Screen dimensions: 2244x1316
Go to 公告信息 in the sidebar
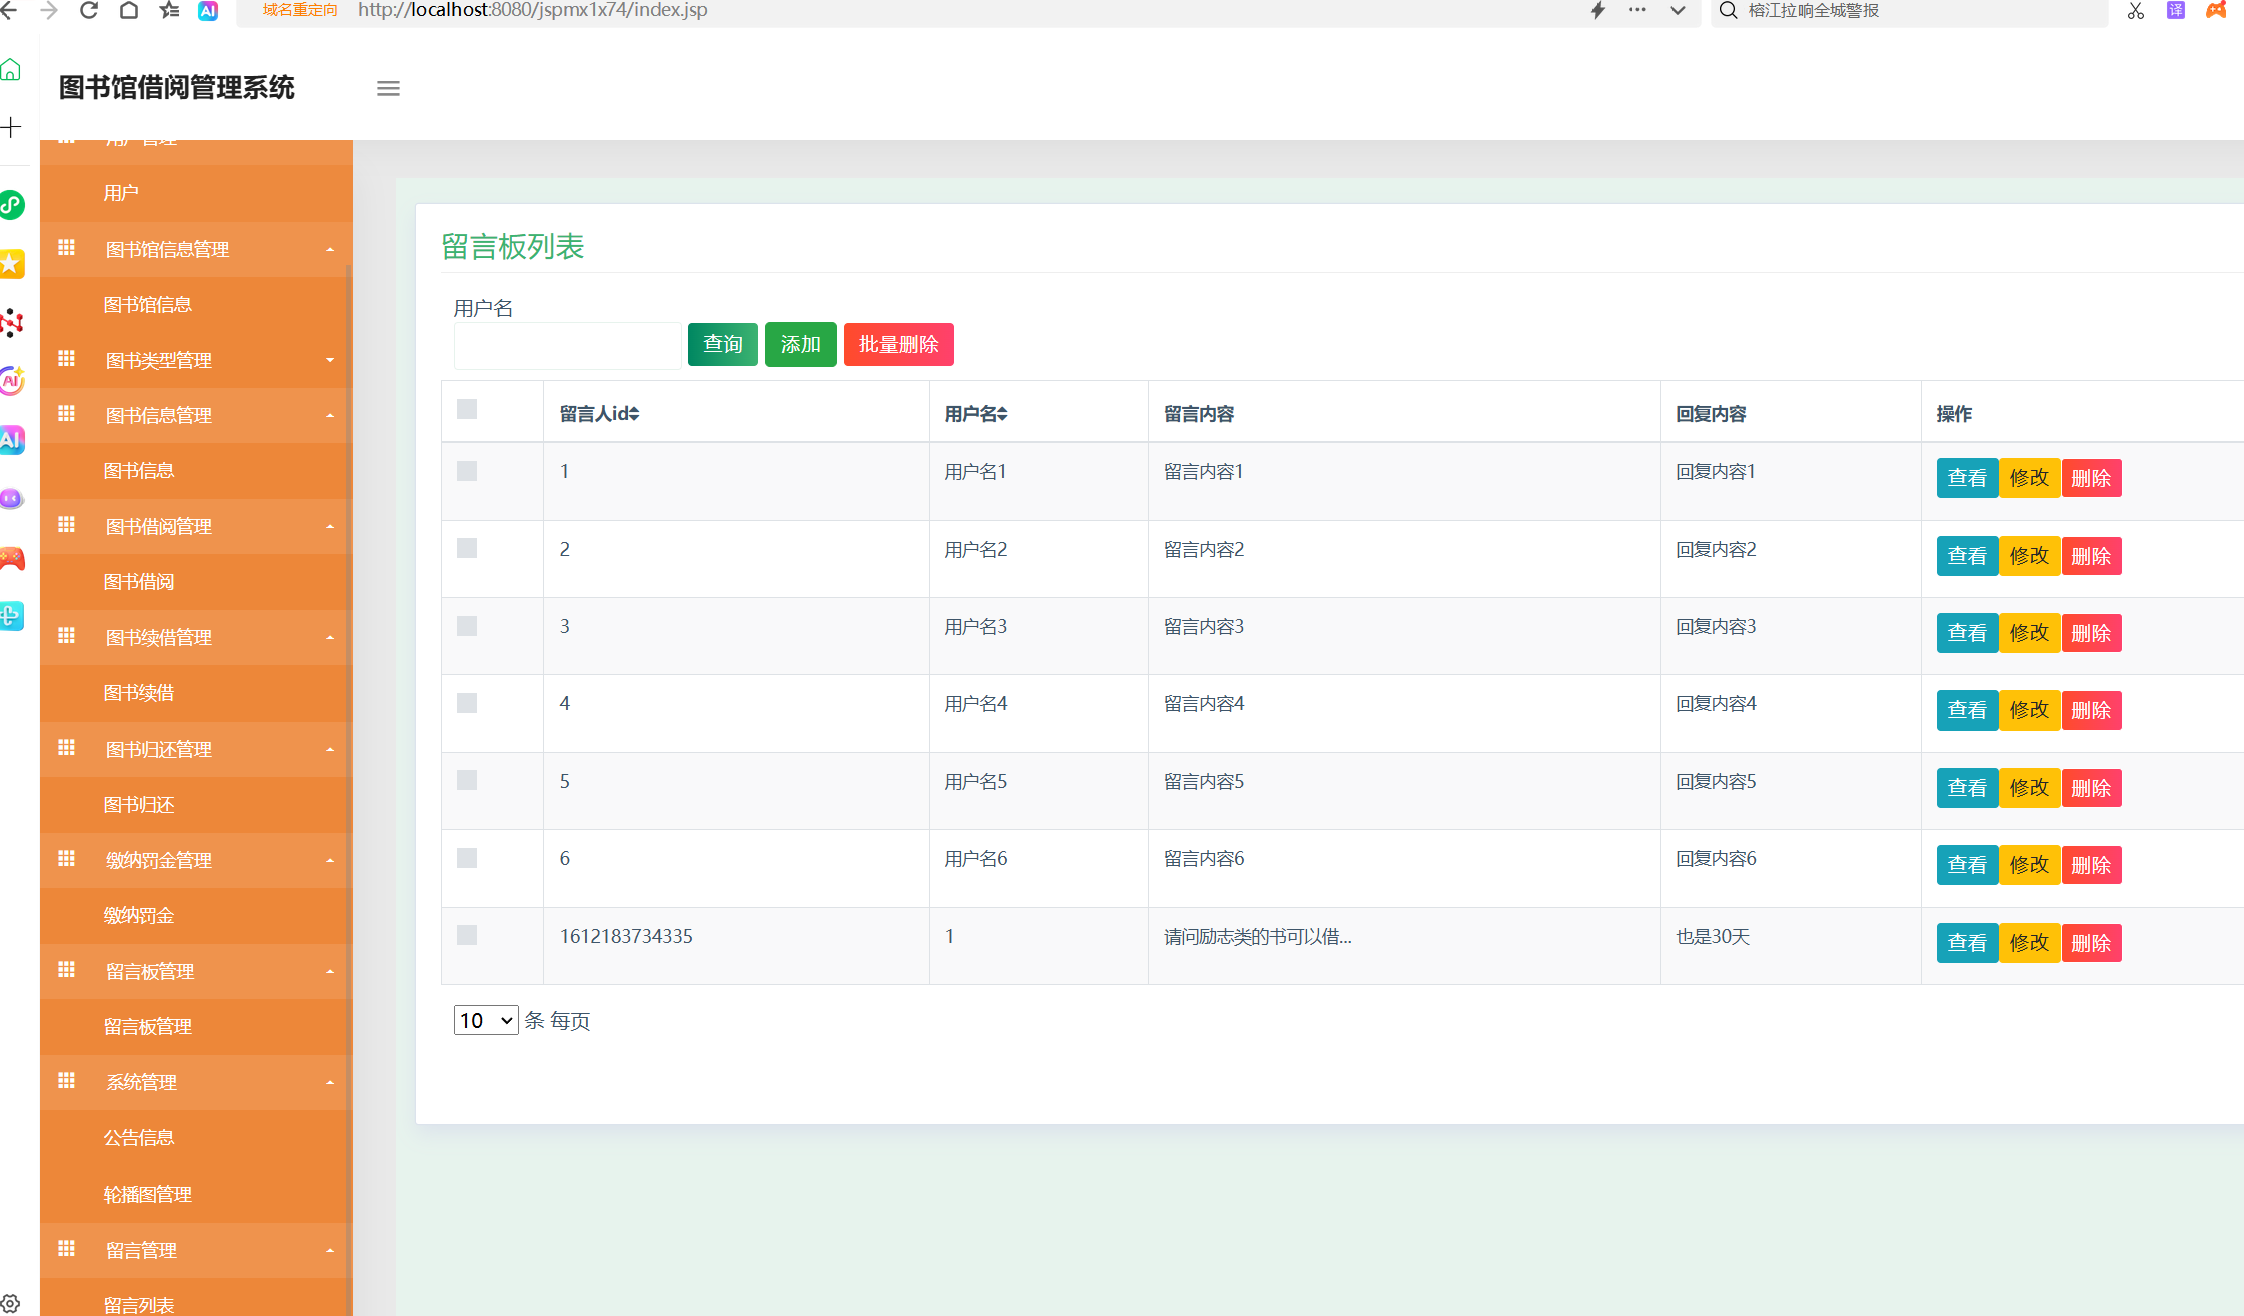[139, 1137]
